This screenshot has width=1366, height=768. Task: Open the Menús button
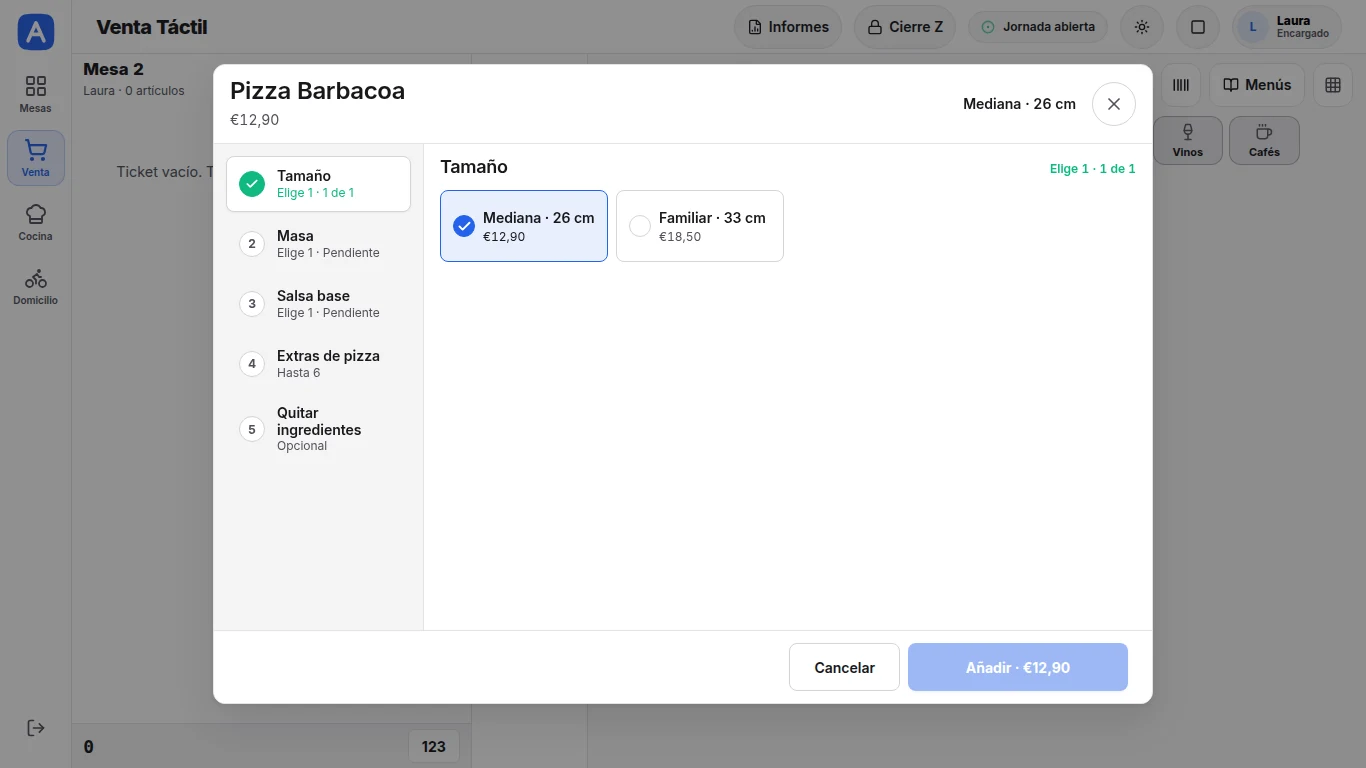pyautogui.click(x=1257, y=85)
